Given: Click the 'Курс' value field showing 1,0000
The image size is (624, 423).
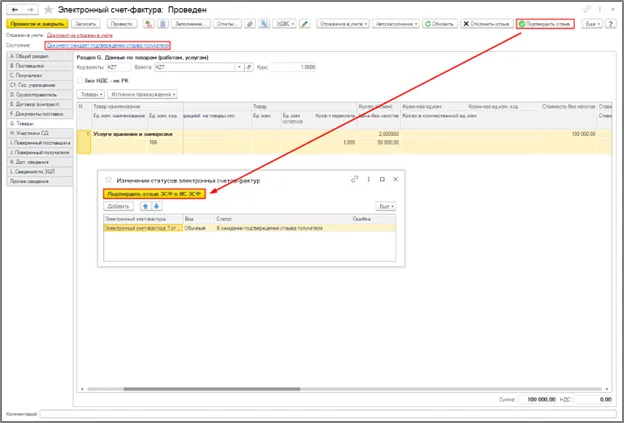Looking at the screenshot, I should pyautogui.click(x=294, y=67).
